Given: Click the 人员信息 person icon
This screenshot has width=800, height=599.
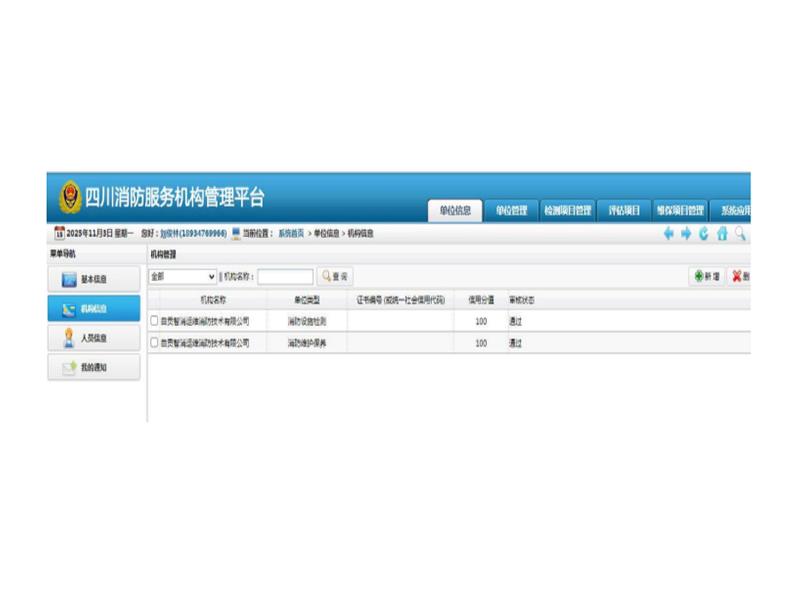Looking at the screenshot, I should click(69, 338).
